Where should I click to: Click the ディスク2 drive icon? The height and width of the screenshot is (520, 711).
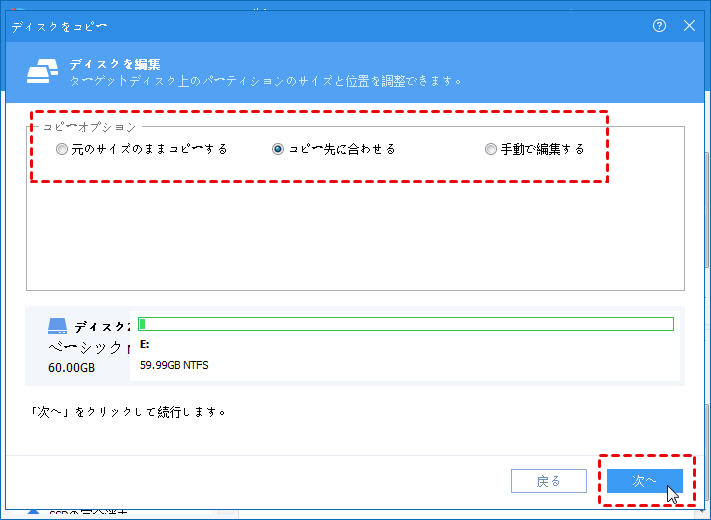click(x=58, y=326)
